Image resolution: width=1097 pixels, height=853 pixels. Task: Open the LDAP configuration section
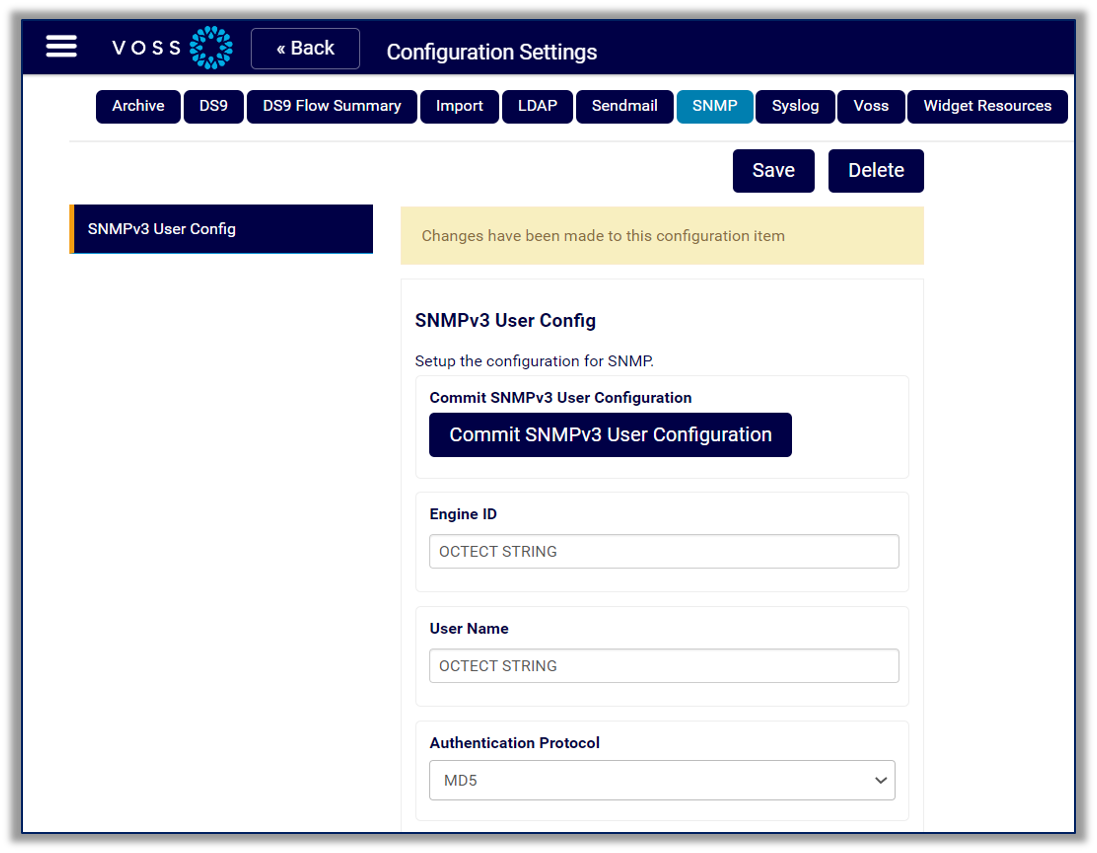tap(537, 106)
